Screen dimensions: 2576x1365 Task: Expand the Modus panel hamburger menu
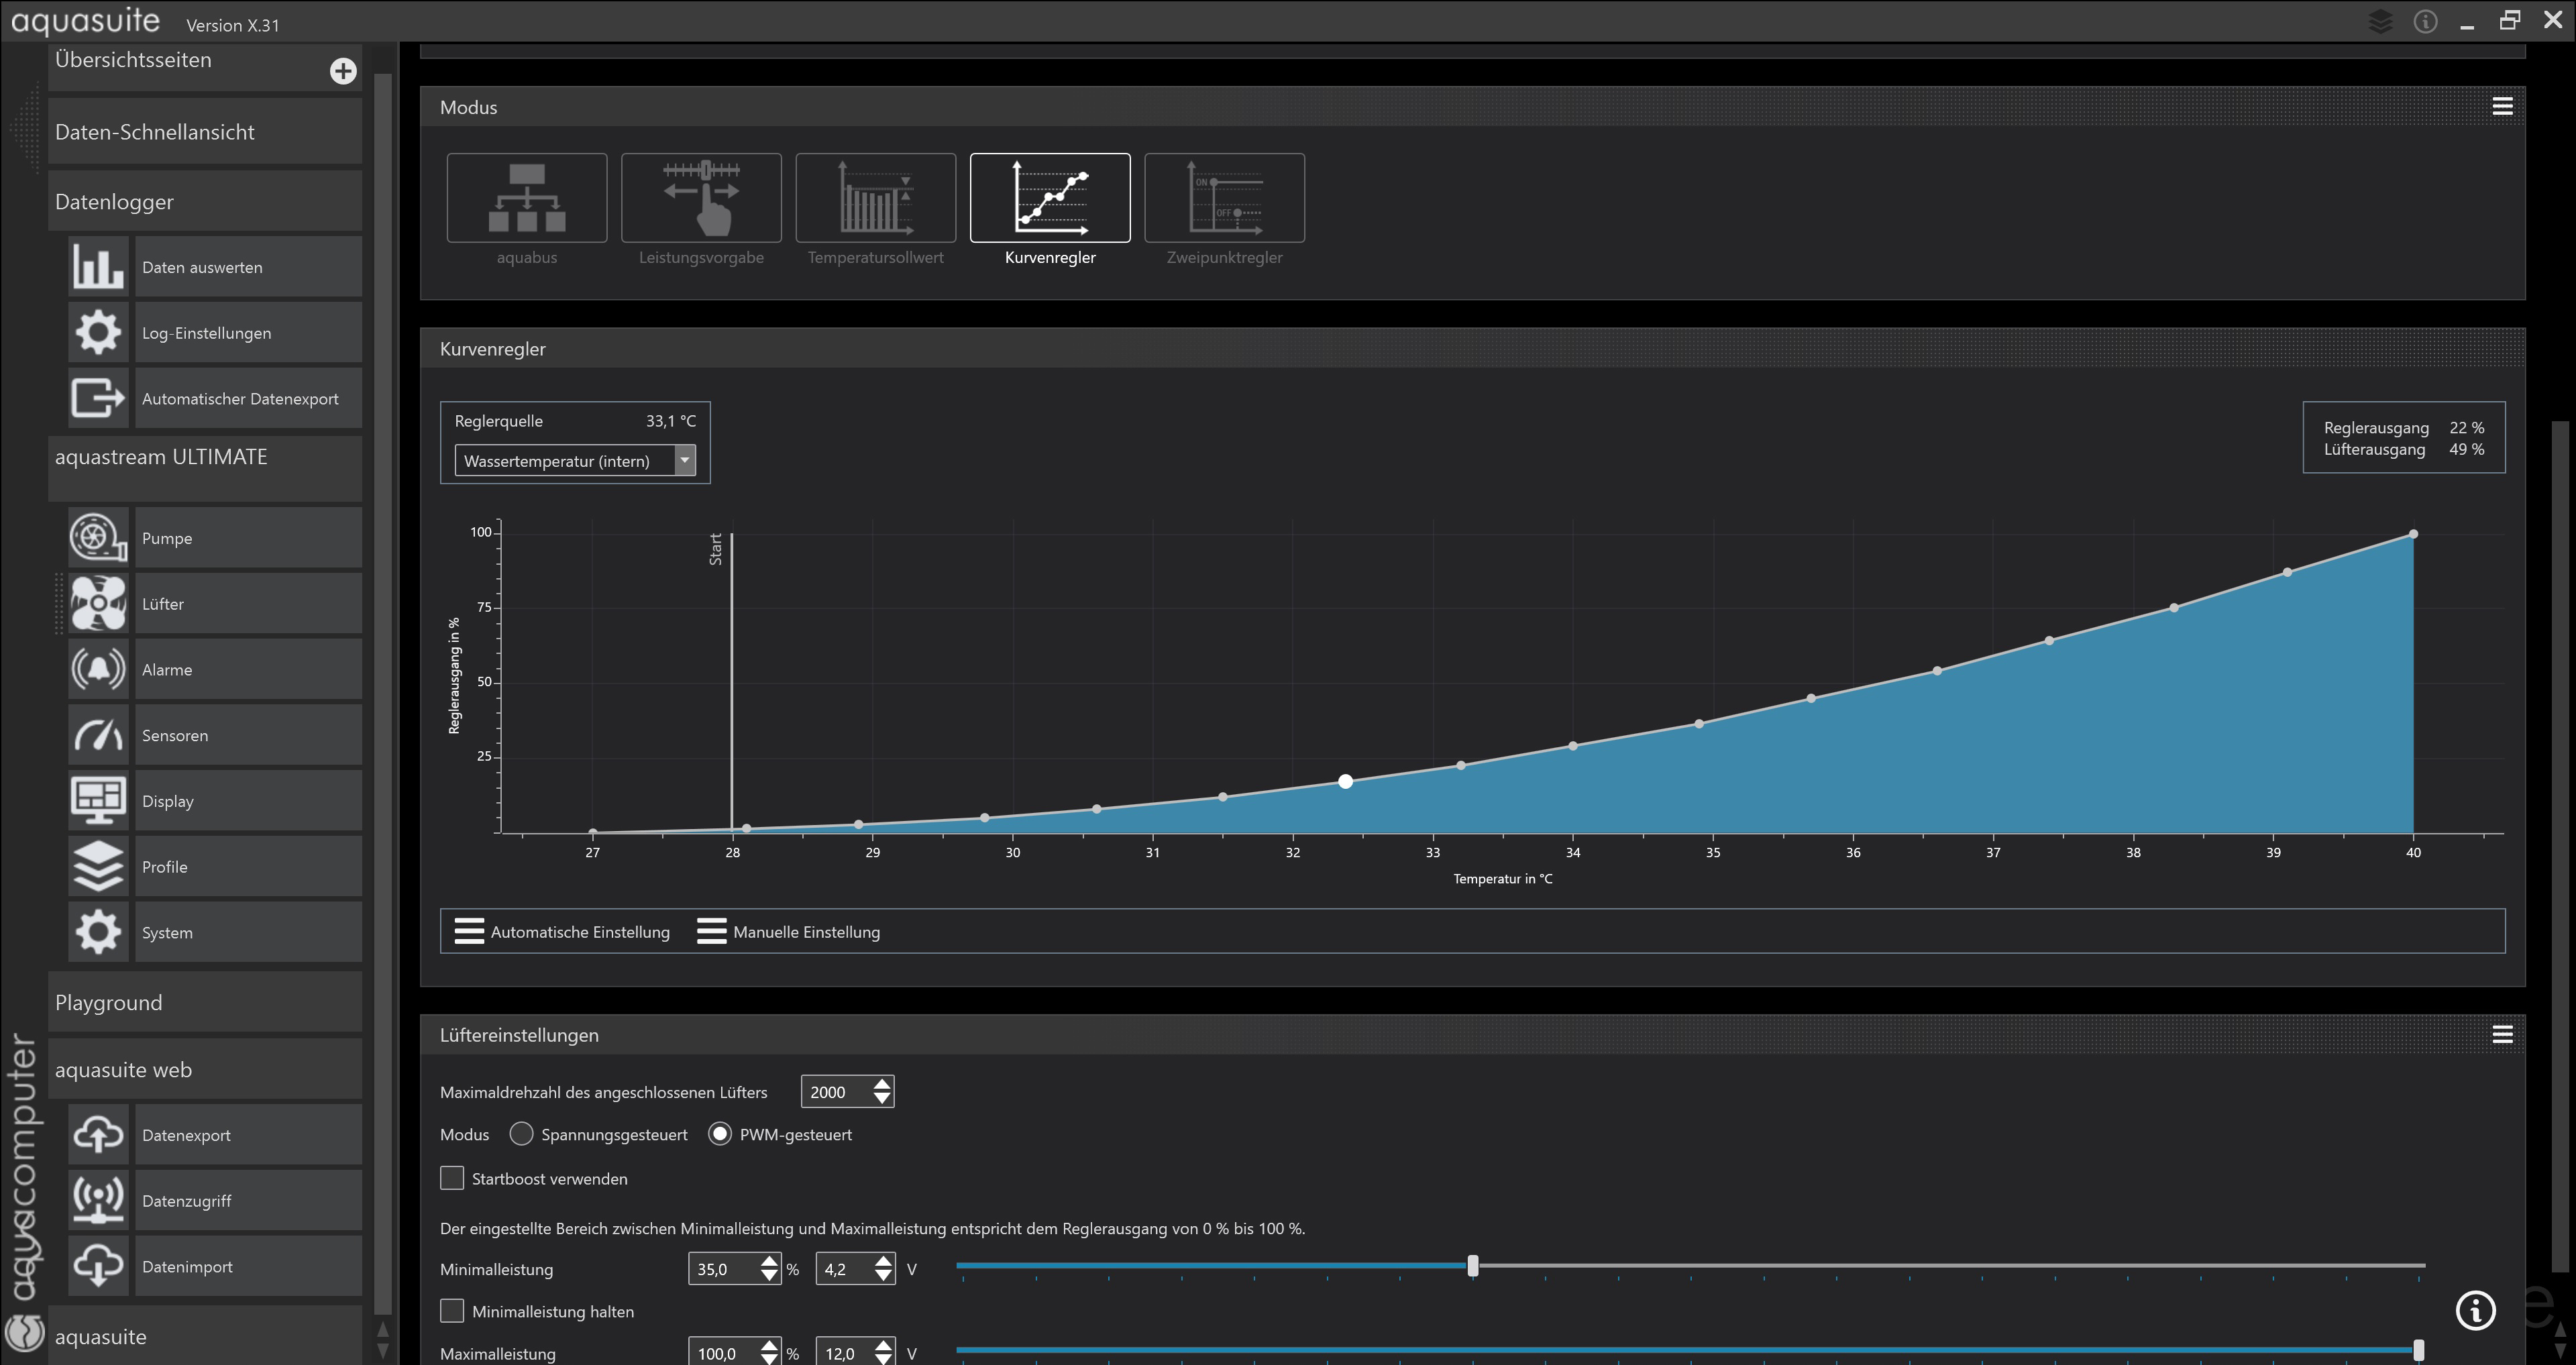2502,107
